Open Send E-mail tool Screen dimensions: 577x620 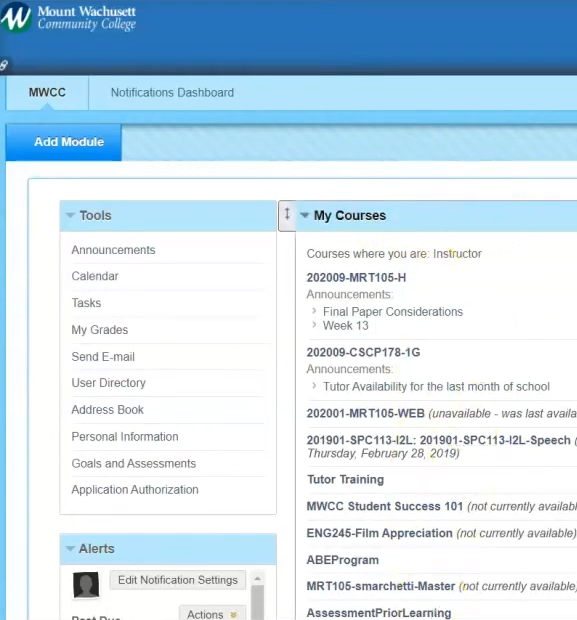(x=103, y=357)
